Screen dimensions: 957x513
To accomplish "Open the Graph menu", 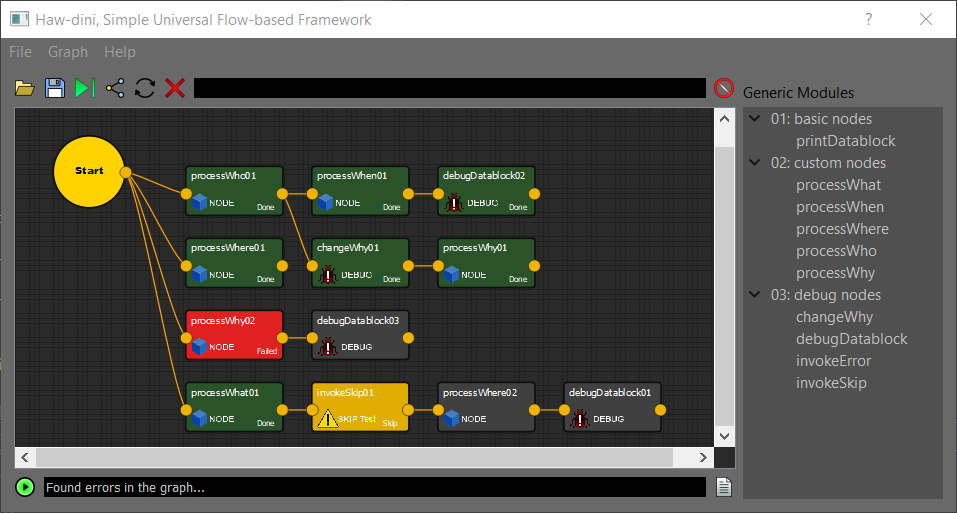I will coord(68,52).
